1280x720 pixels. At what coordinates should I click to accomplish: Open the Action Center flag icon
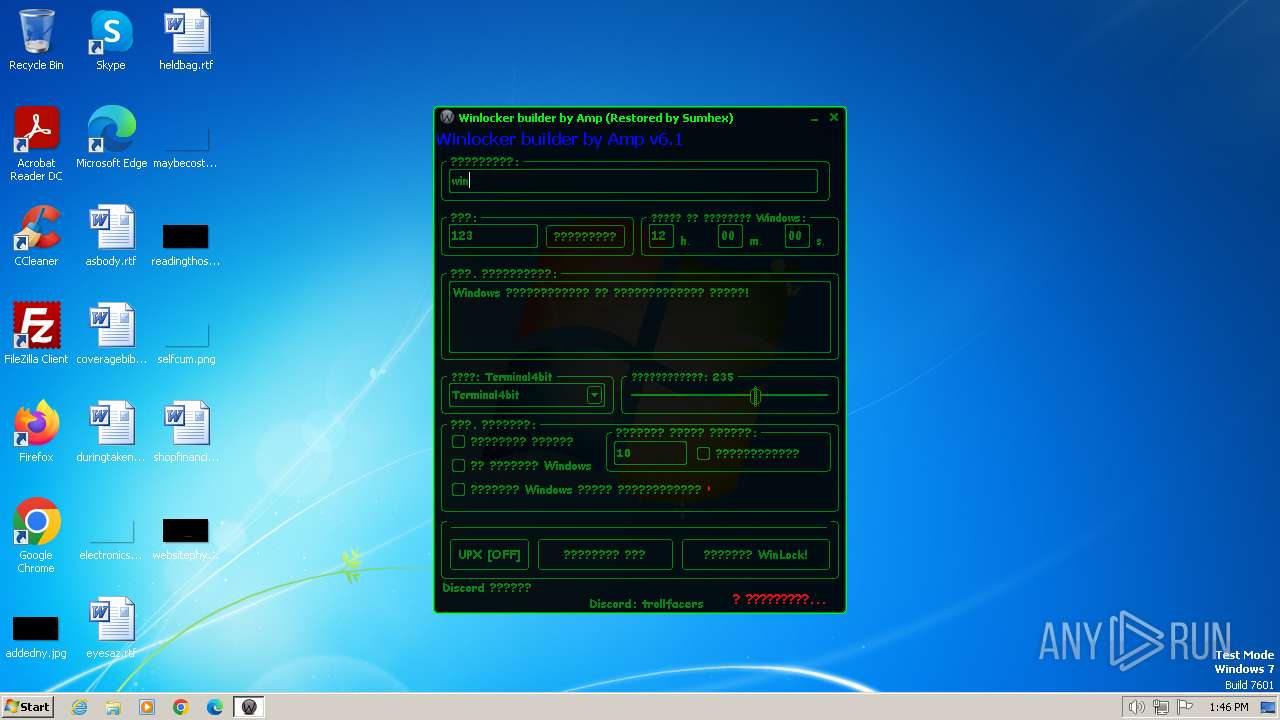coord(1185,707)
